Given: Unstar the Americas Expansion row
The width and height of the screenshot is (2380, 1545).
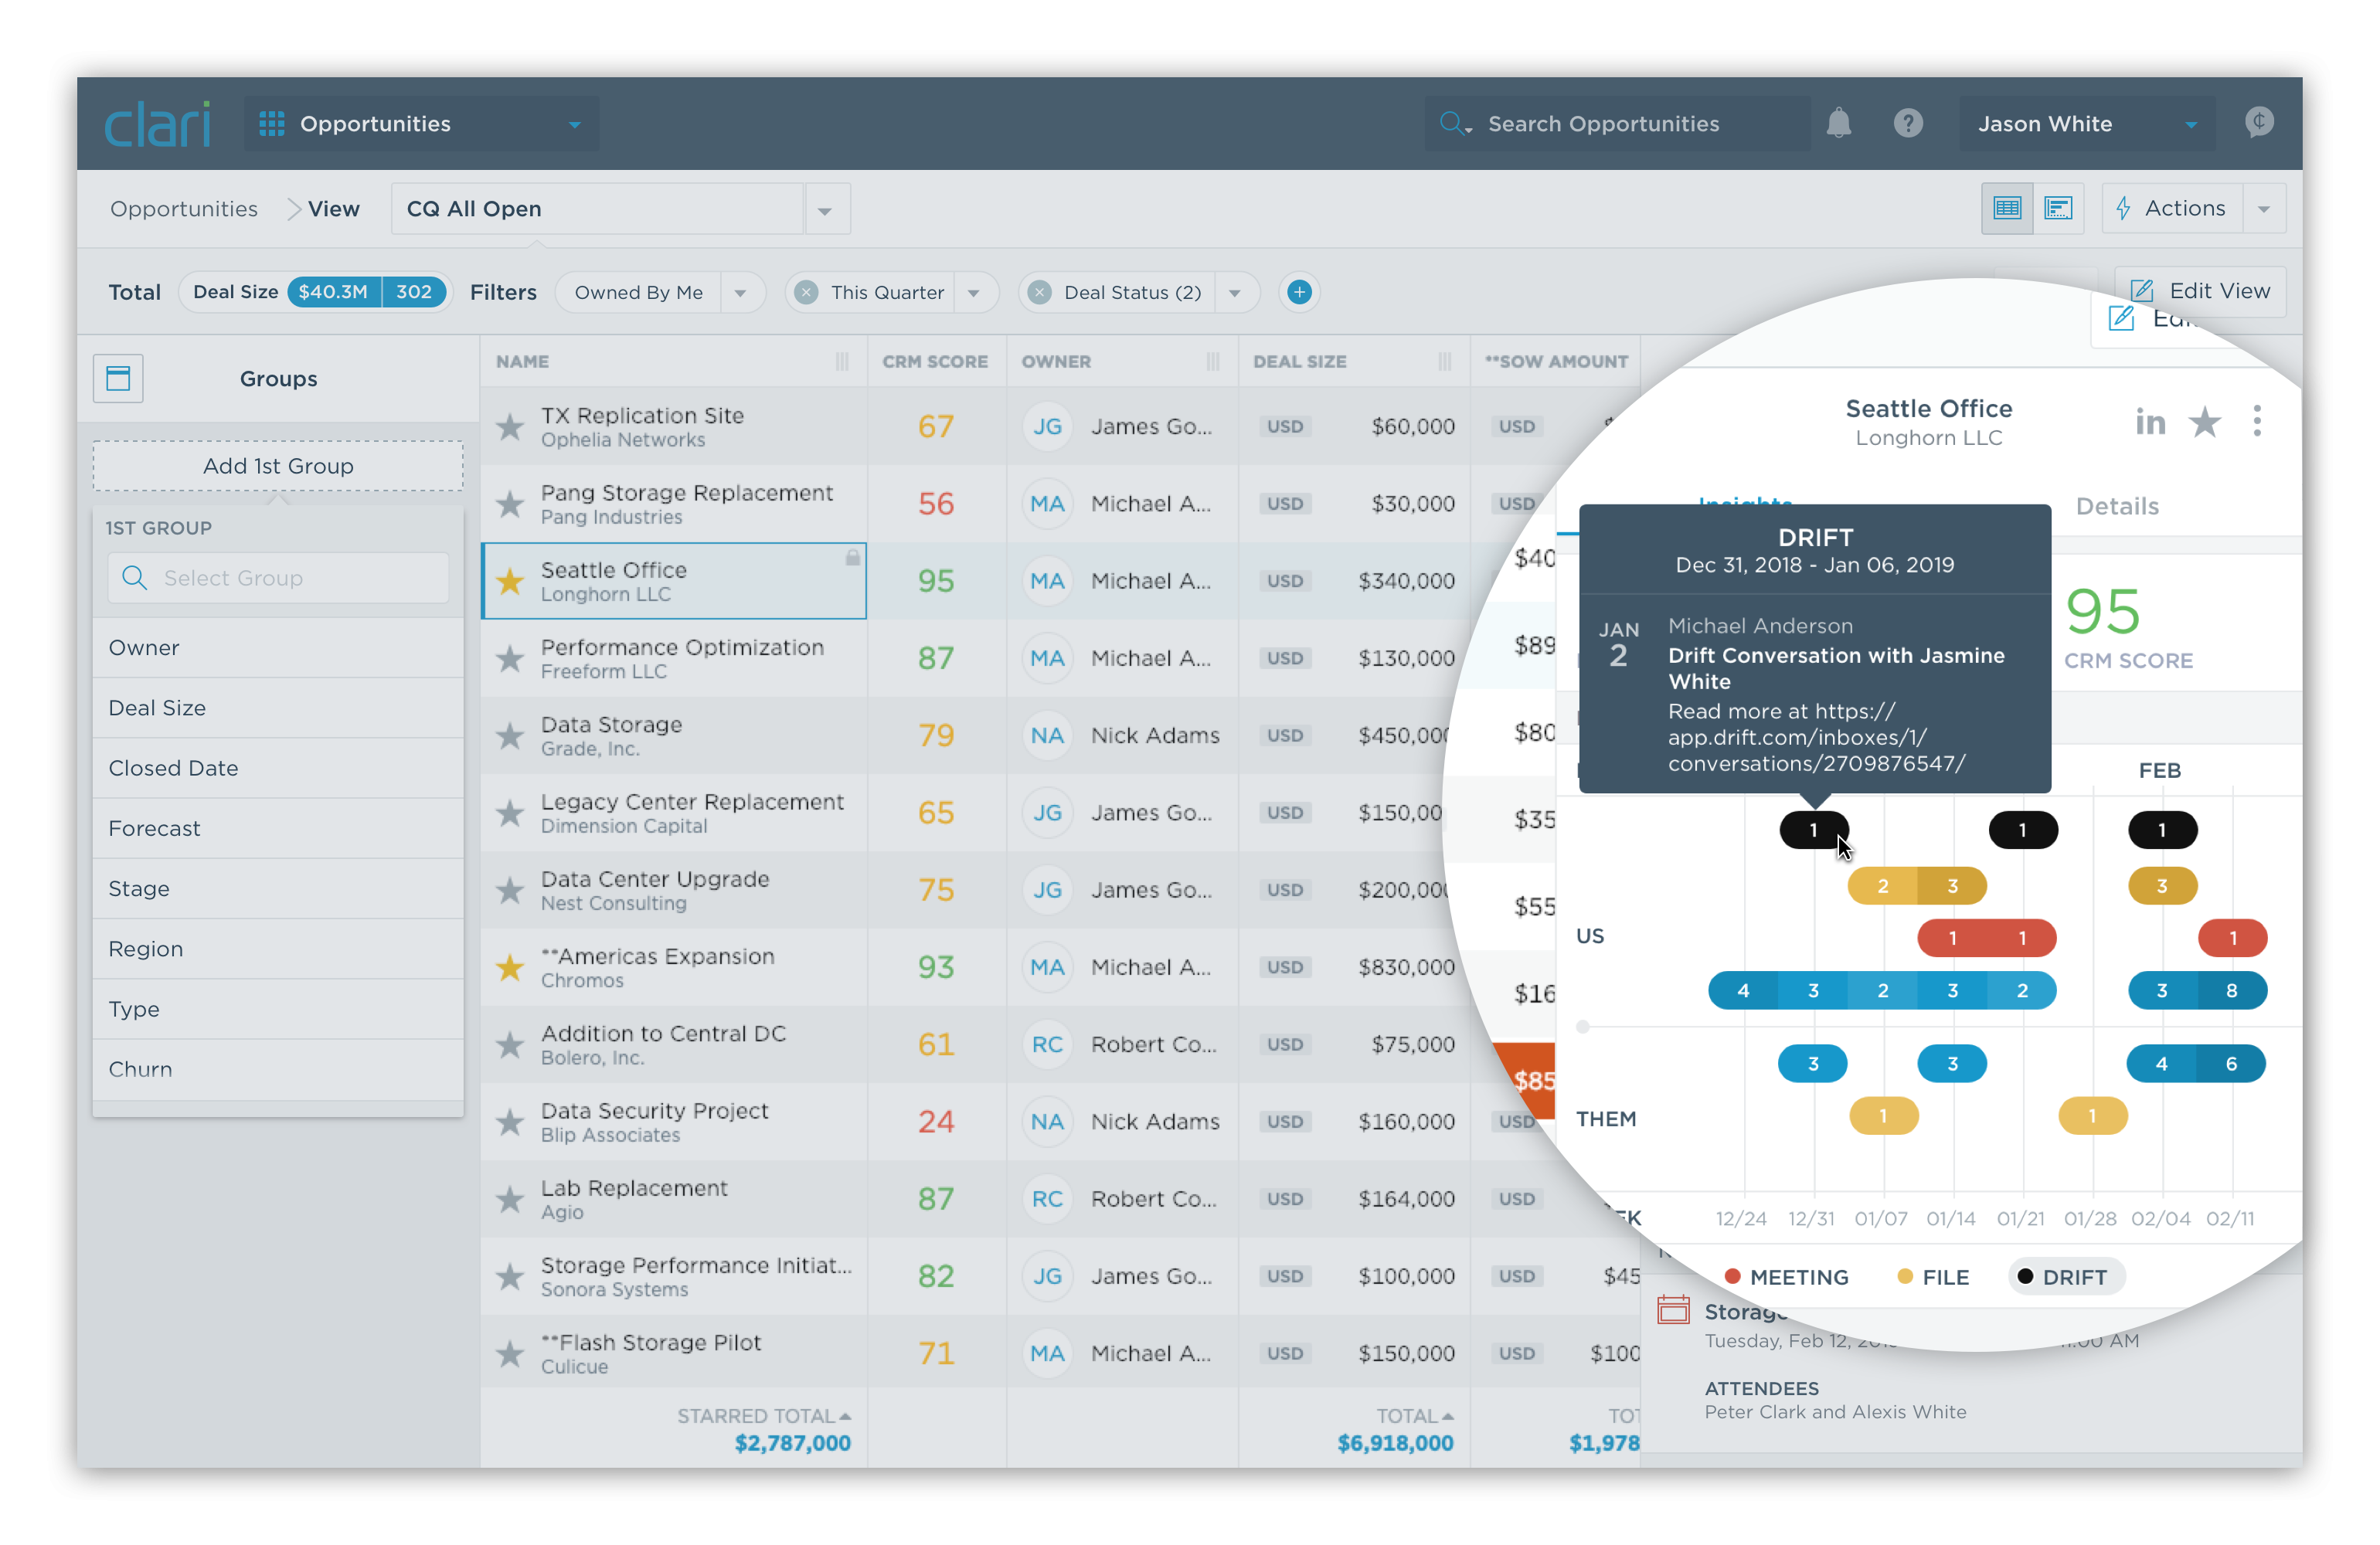Looking at the screenshot, I should click(510, 967).
